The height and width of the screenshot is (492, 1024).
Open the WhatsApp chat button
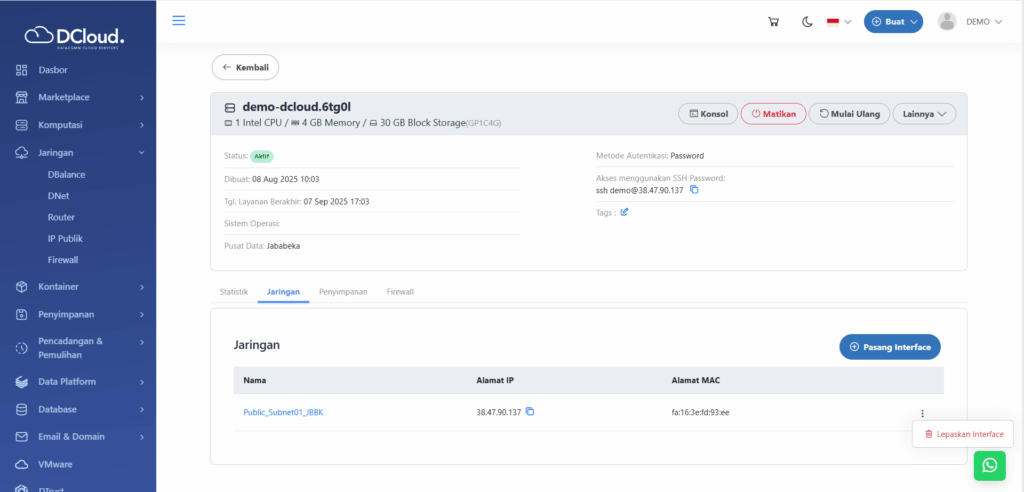(x=989, y=465)
